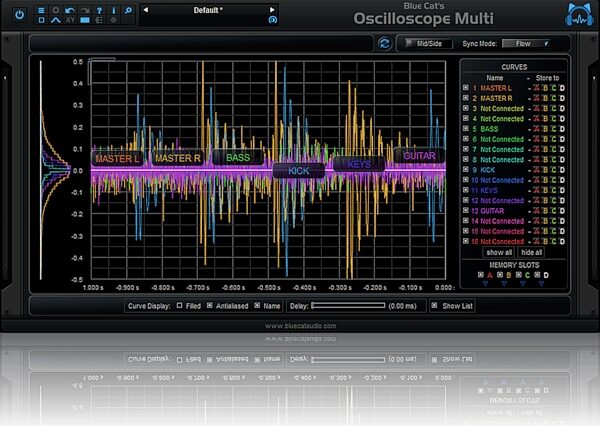Click the magnifier zoom icon
Screen dimensions: 600x426
pos(129,10)
